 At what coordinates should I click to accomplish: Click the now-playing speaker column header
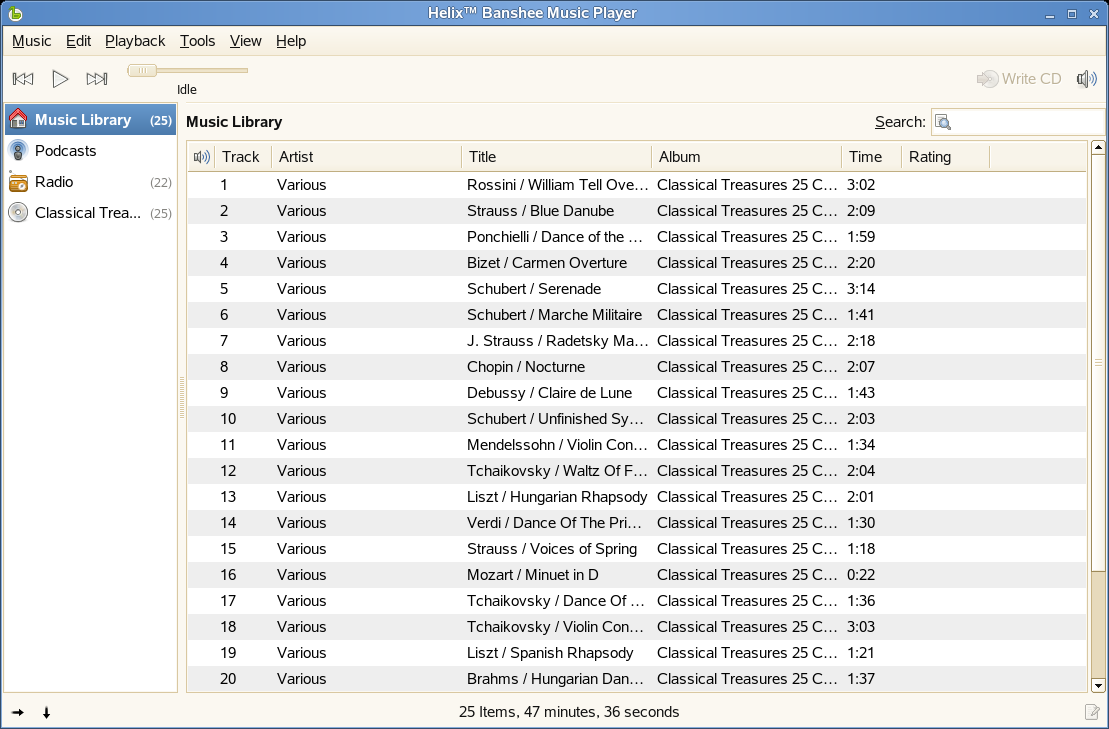[202, 157]
